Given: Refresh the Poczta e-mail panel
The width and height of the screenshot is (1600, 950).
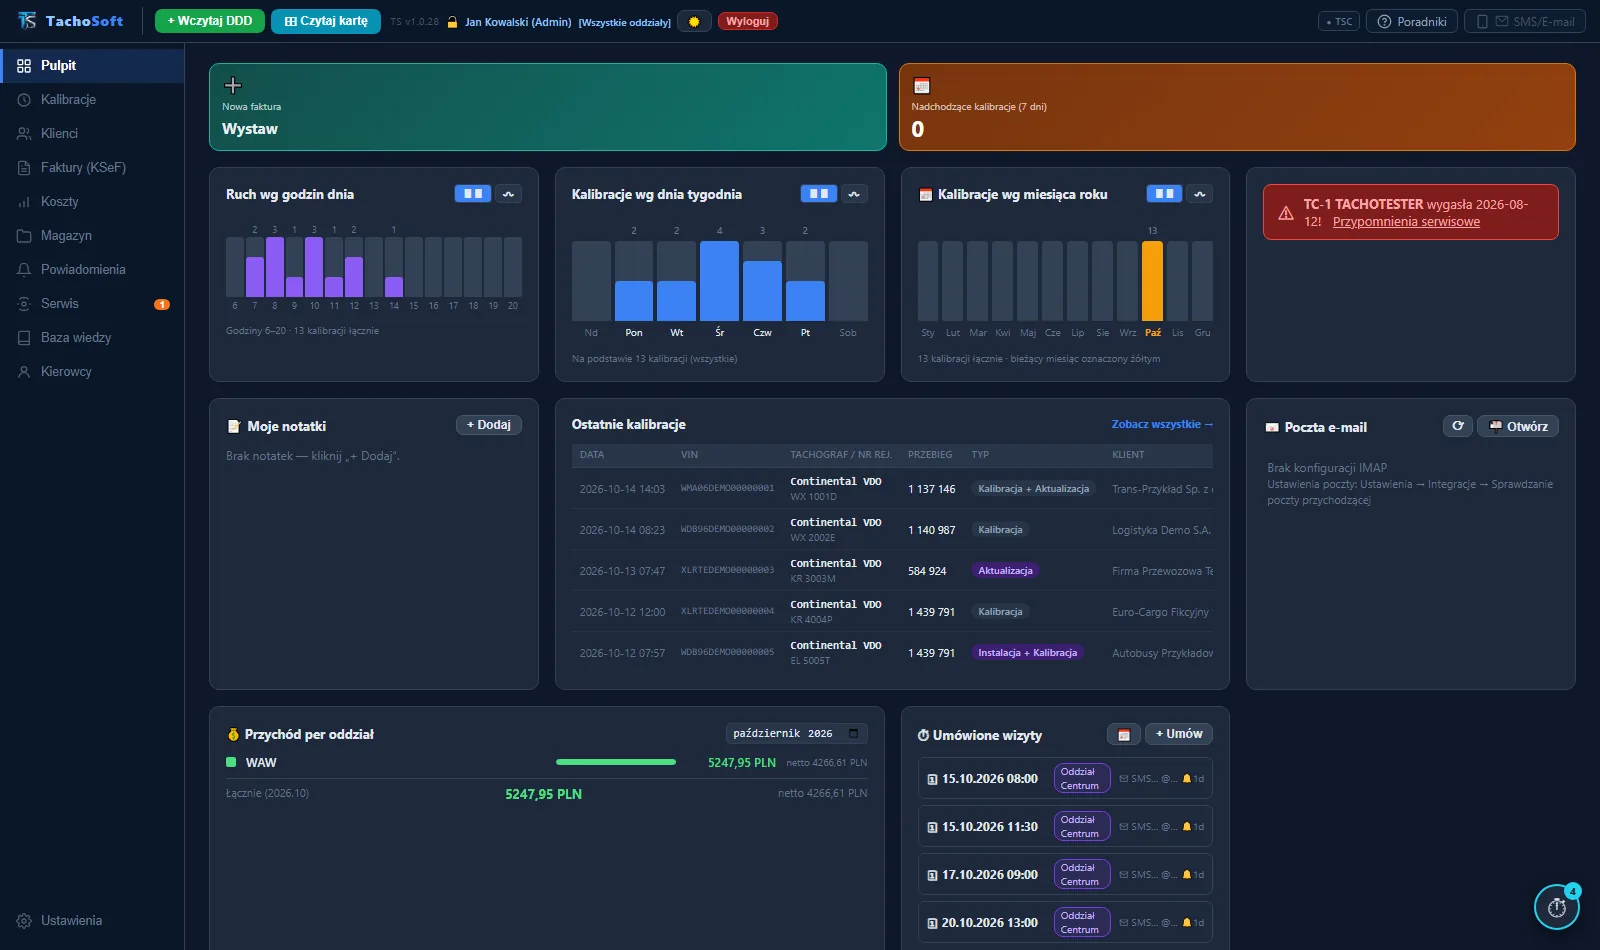Looking at the screenshot, I should tap(1458, 426).
